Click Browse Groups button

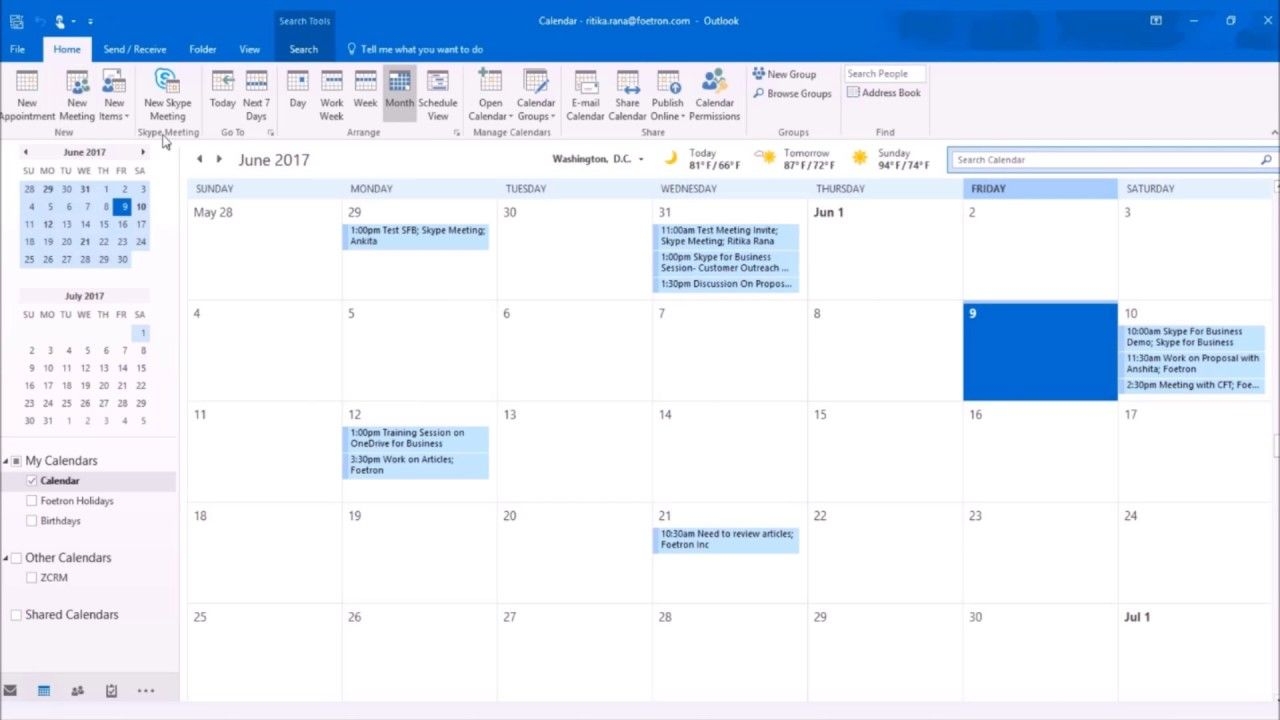tap(792, 93)
